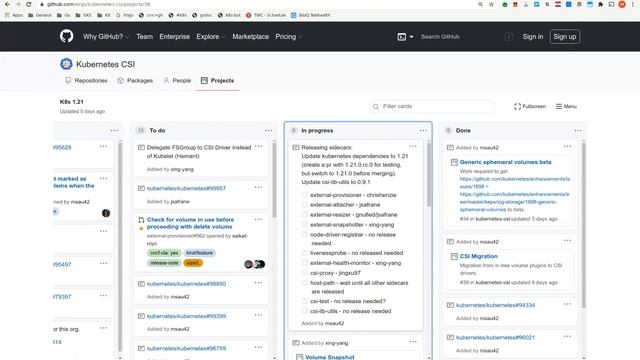The image size is (640, 360).
Task: Go back using the browser back arrow
Action: click(7, 4)
